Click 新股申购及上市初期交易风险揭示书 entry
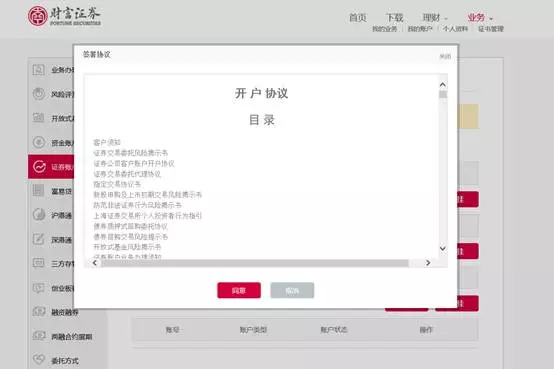Viewport: 554px width, 369px height. tap(147, 195)
